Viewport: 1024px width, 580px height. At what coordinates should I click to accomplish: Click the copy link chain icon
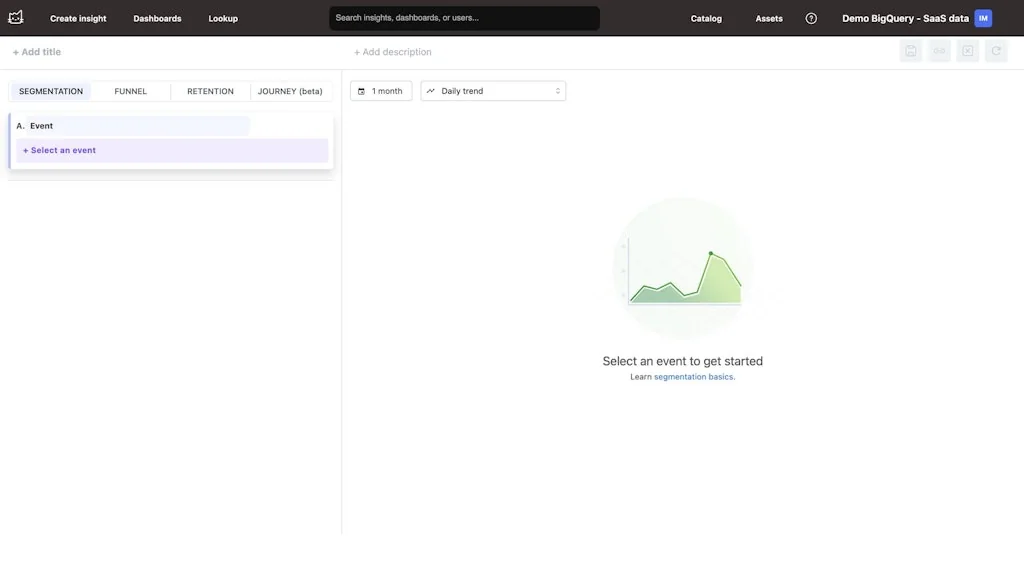pos(939,51)
